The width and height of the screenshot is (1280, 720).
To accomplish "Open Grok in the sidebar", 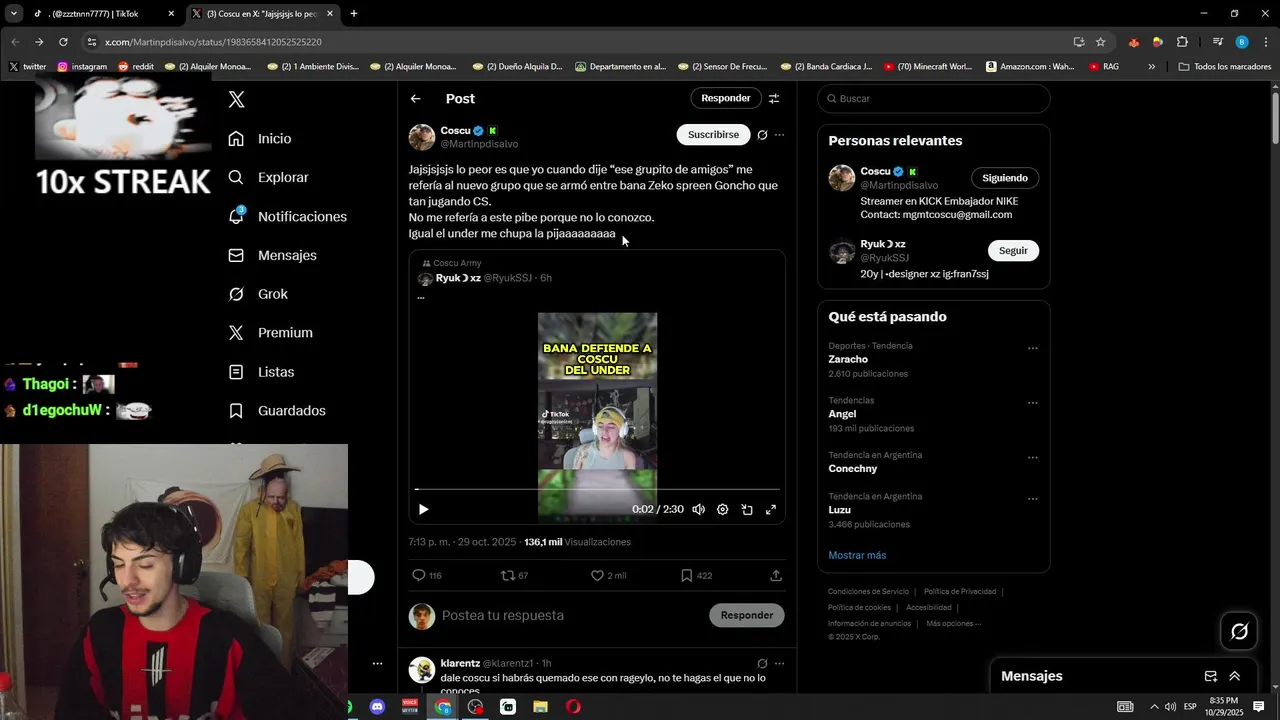I will [258, 294].
